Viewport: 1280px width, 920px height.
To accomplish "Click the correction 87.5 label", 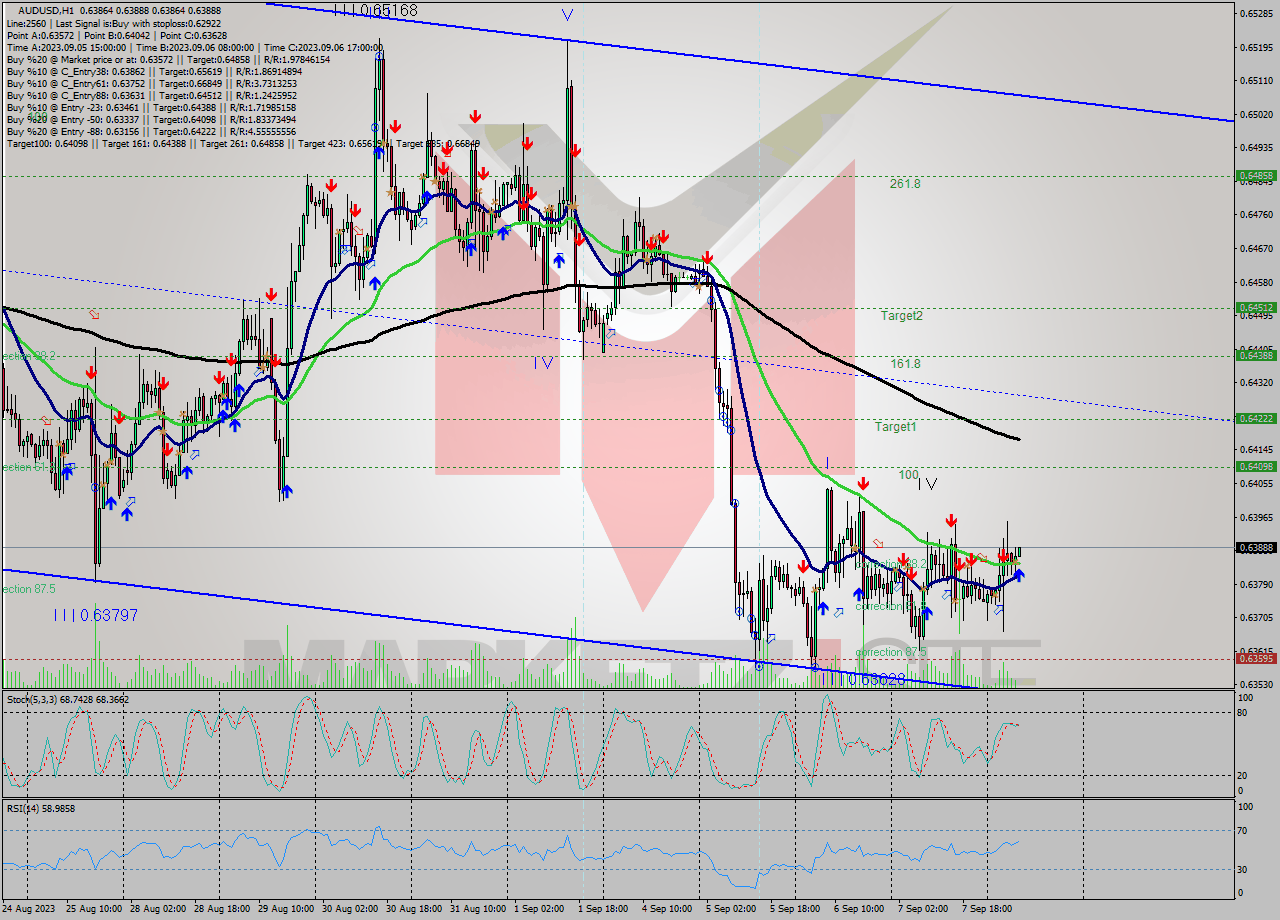I will tap(891, 651).
